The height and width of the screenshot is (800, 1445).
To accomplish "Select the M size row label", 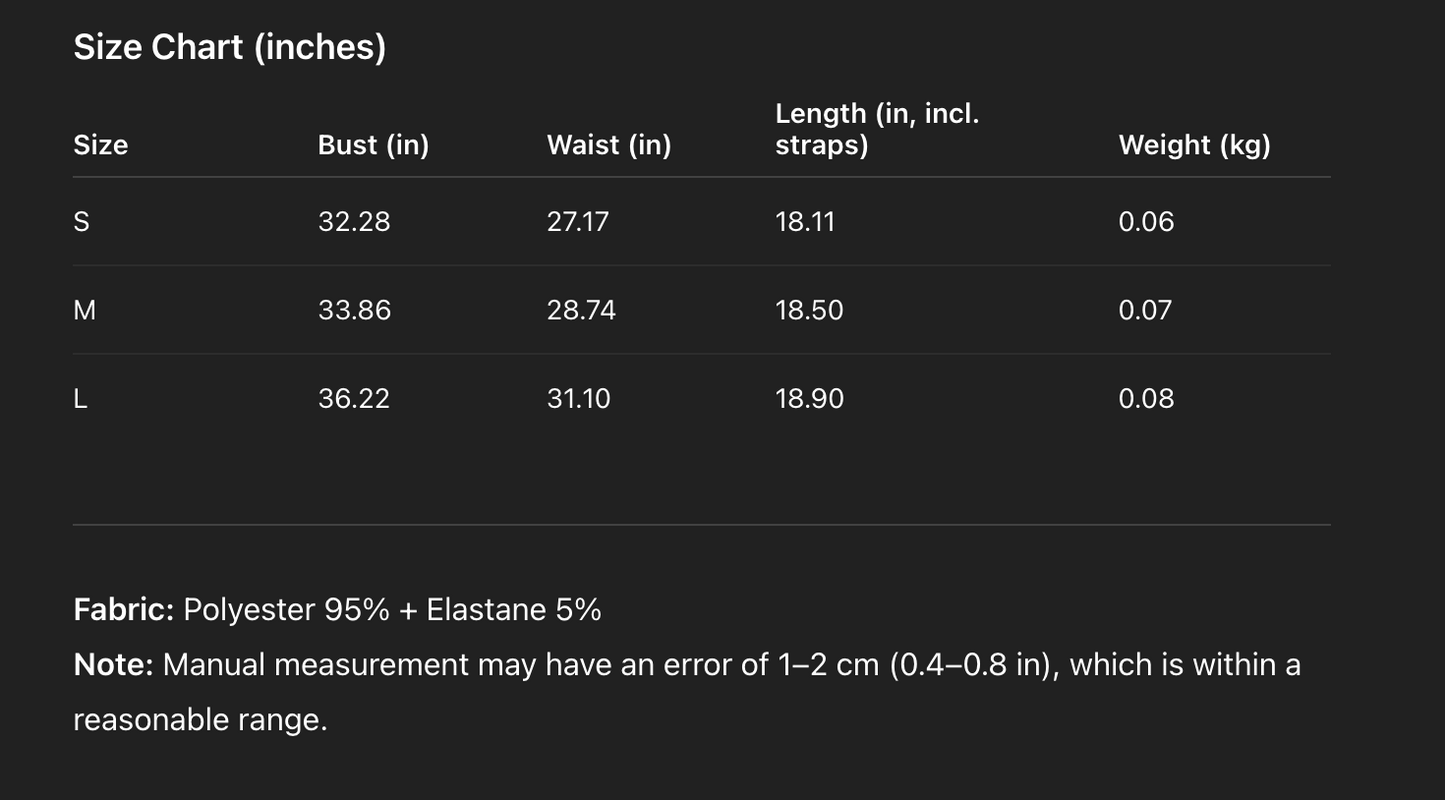I will (x=85, y=310).
